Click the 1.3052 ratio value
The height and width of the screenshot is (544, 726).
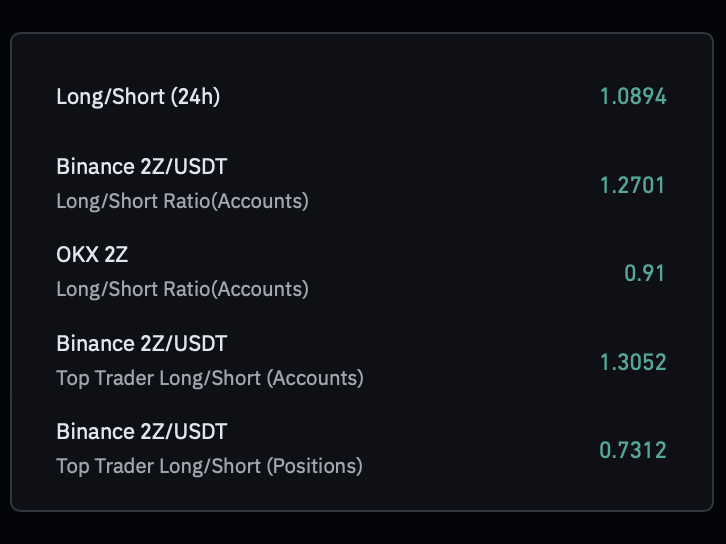pyautogui.click(x=632, y=362)
